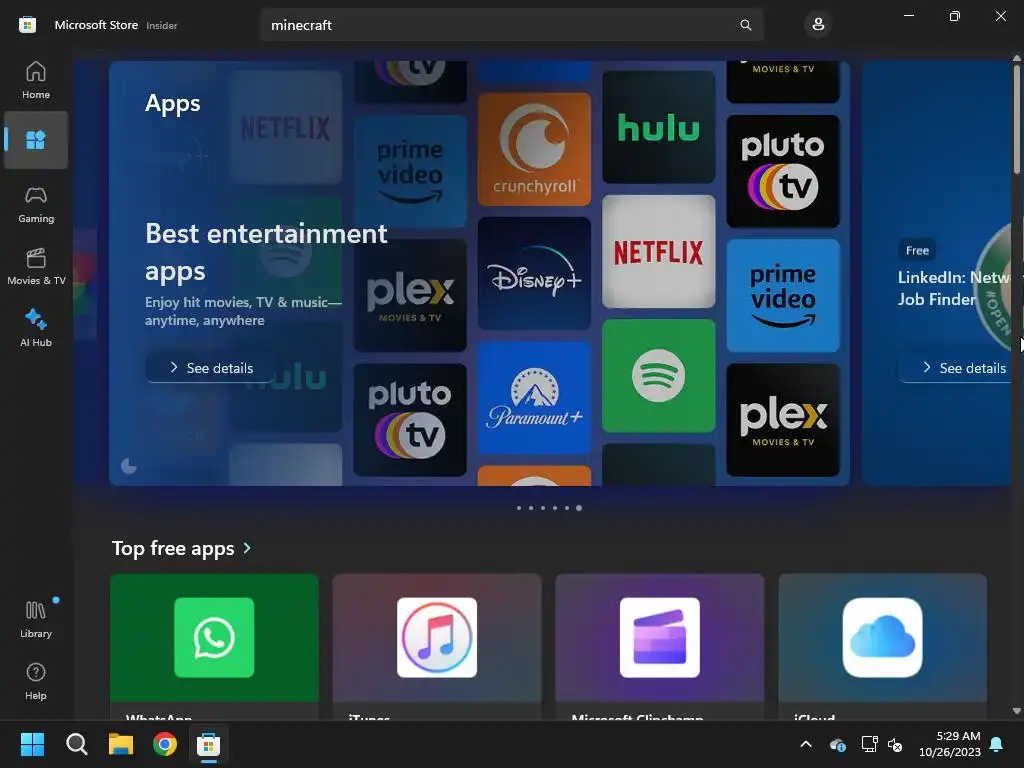This screenshot has height=768, width=1024.
Task: Open the Microsoft Clipchamp app card
Action: 660,647
